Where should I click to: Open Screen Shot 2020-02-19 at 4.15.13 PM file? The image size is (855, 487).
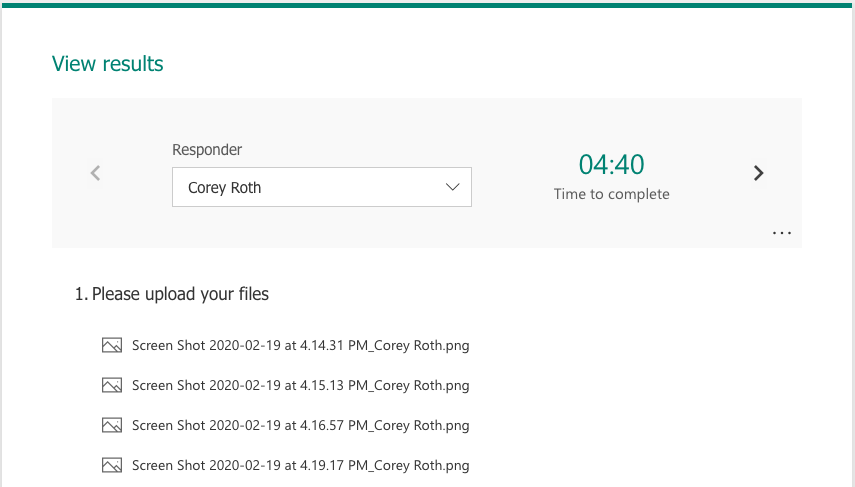click(x=300, y=385)
